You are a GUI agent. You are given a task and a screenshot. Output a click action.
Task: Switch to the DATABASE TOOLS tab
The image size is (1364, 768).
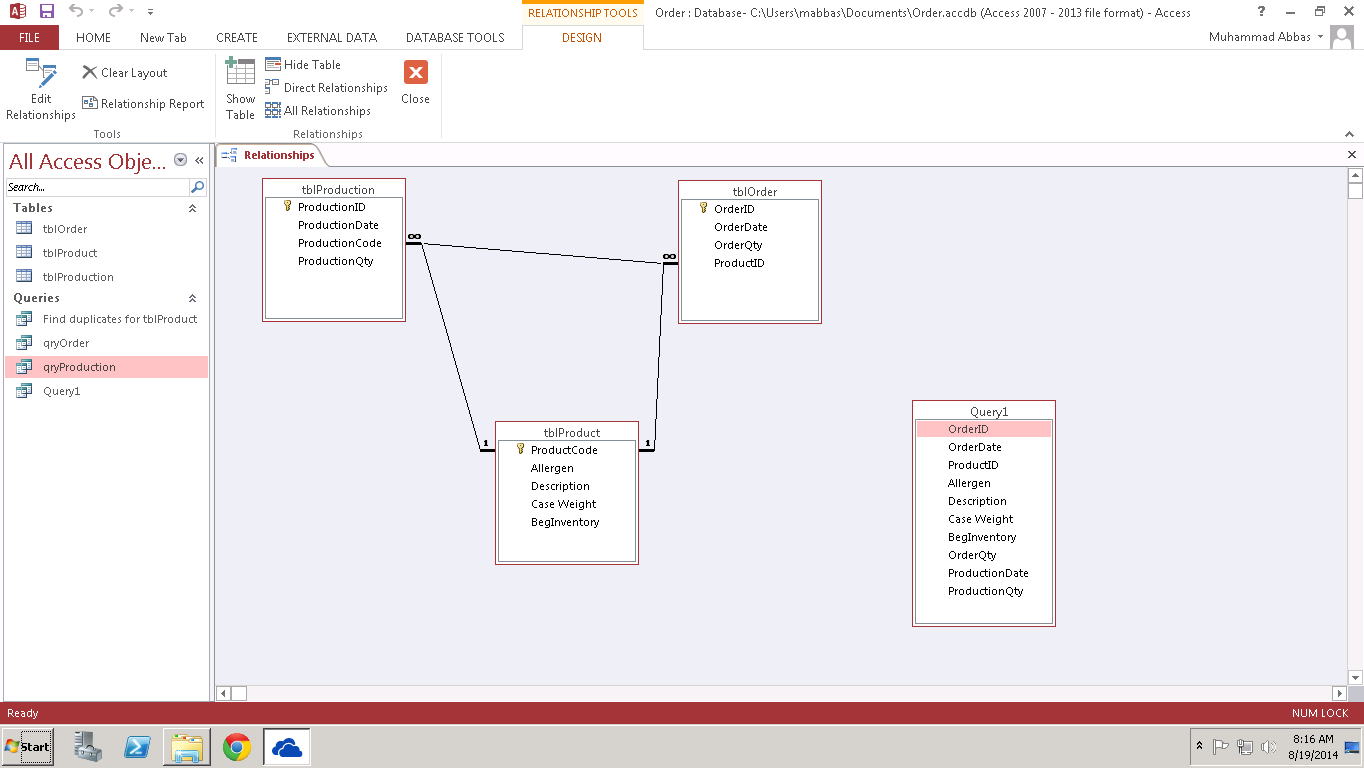pos(455,38)
